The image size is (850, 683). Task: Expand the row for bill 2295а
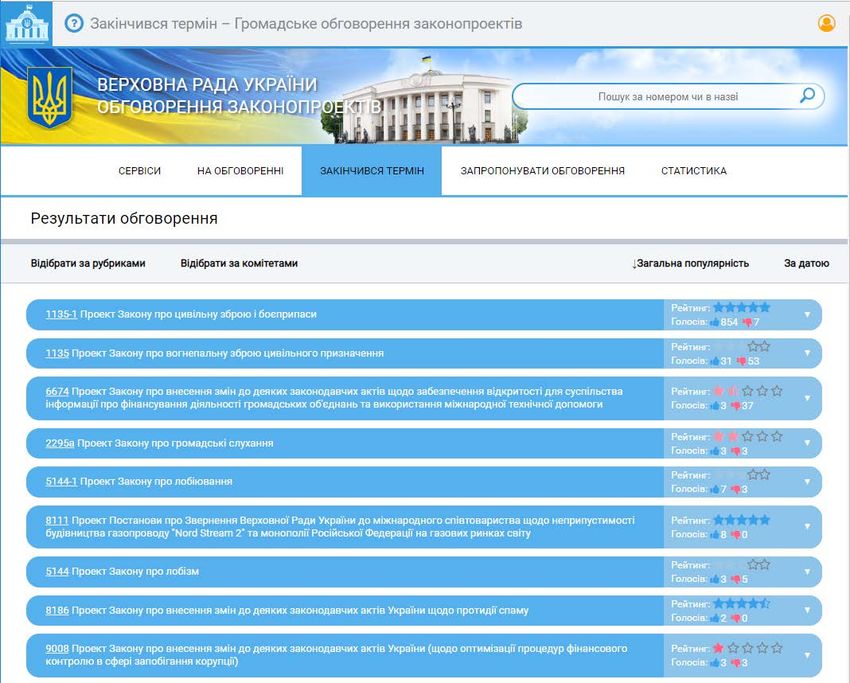[x=807, y=443]
